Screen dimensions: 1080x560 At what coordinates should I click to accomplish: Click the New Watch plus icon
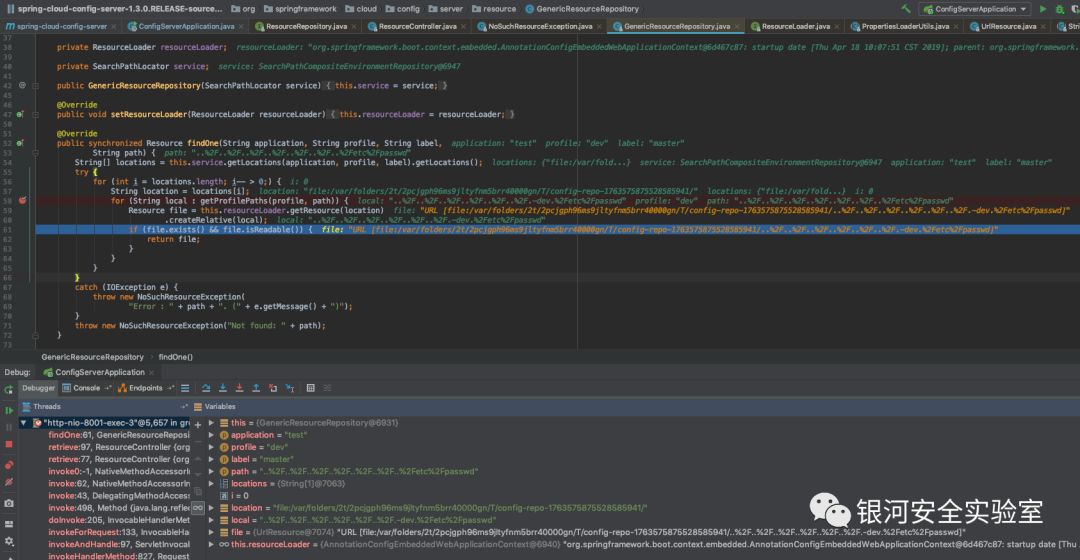[198, 425]
